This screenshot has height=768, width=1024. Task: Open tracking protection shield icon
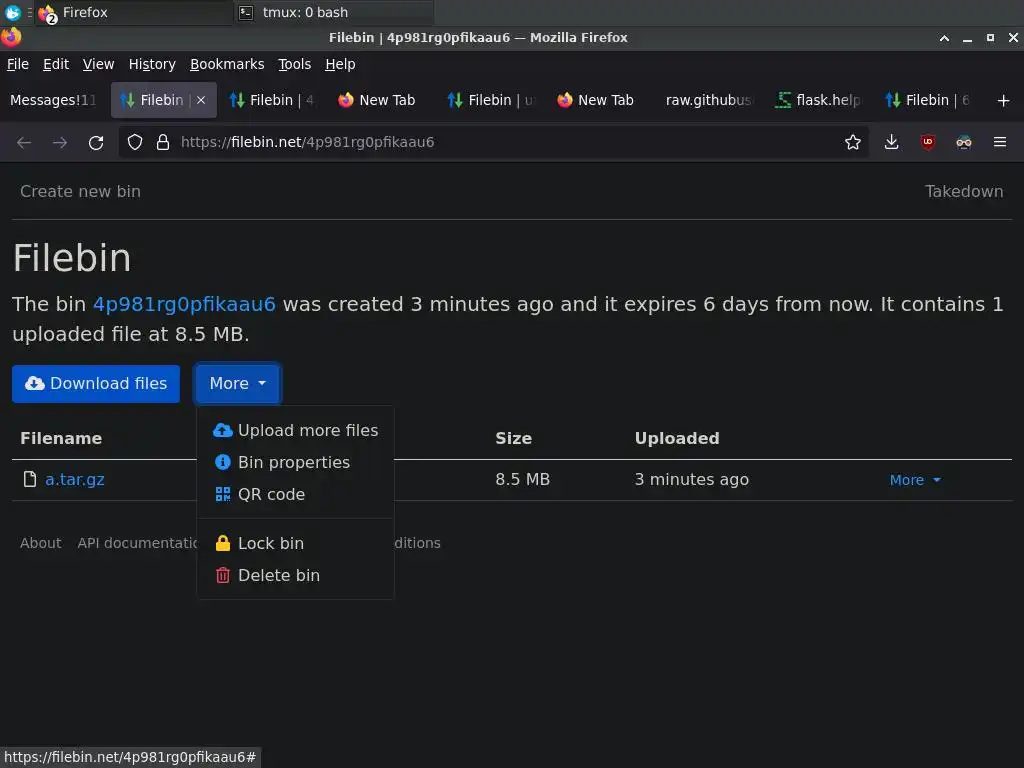click(135, 142)
